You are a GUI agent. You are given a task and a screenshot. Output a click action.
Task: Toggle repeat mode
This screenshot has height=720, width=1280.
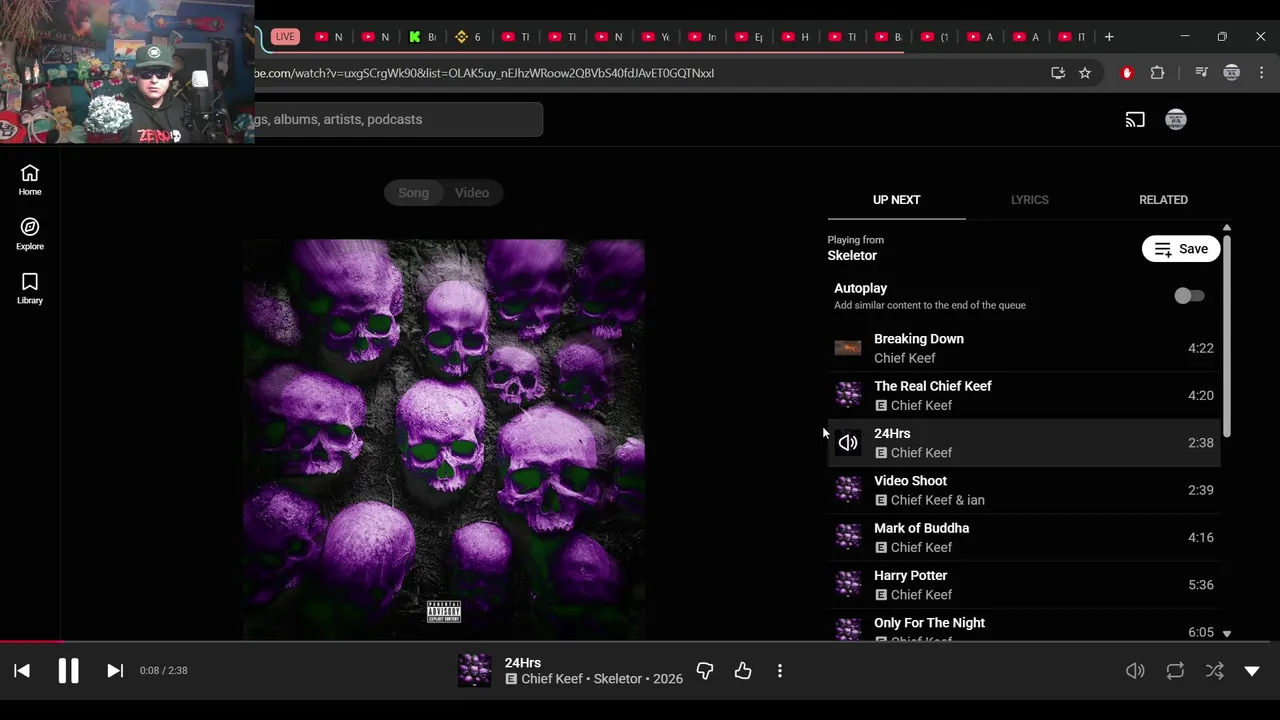coord(1175,671)
